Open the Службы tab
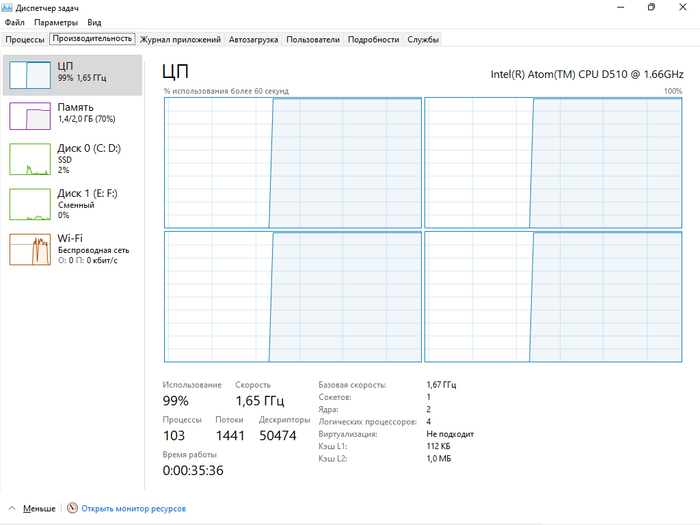This screenshot has width=700, height=525. tap(423, 40)
